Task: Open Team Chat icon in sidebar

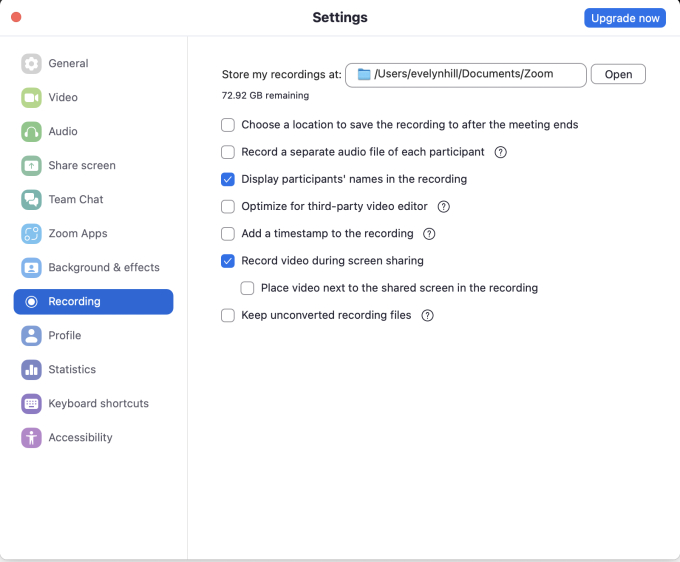Action: [x=31, y=200]
